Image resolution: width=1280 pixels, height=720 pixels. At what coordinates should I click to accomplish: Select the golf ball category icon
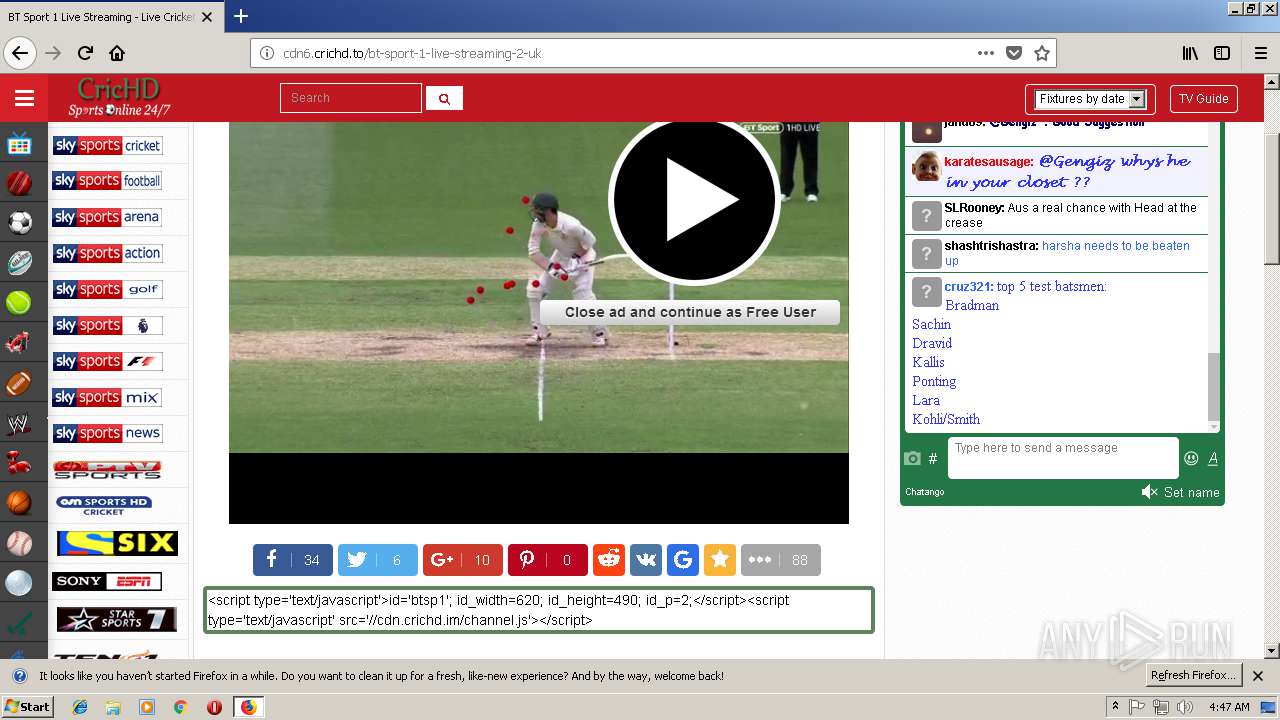20,583
